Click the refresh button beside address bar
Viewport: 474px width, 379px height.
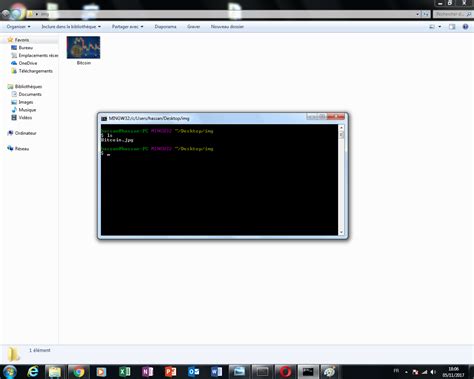pyautogui.click(x=426, y=14)
